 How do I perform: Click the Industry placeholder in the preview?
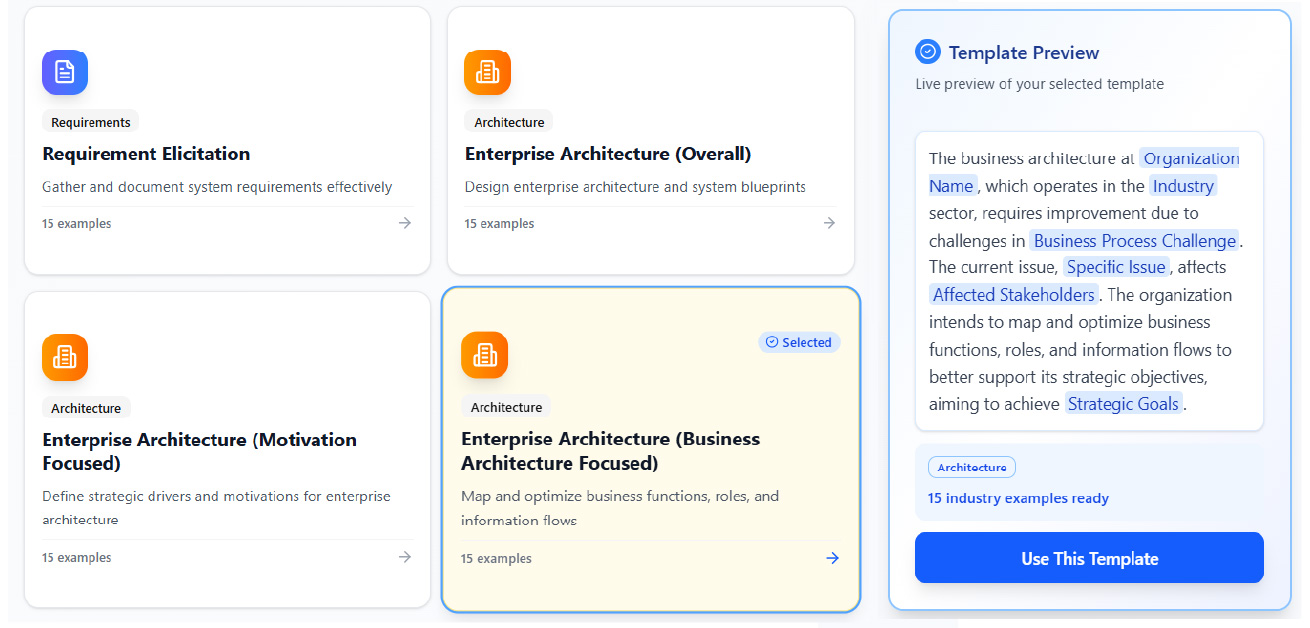click(x=1183, y=186)
